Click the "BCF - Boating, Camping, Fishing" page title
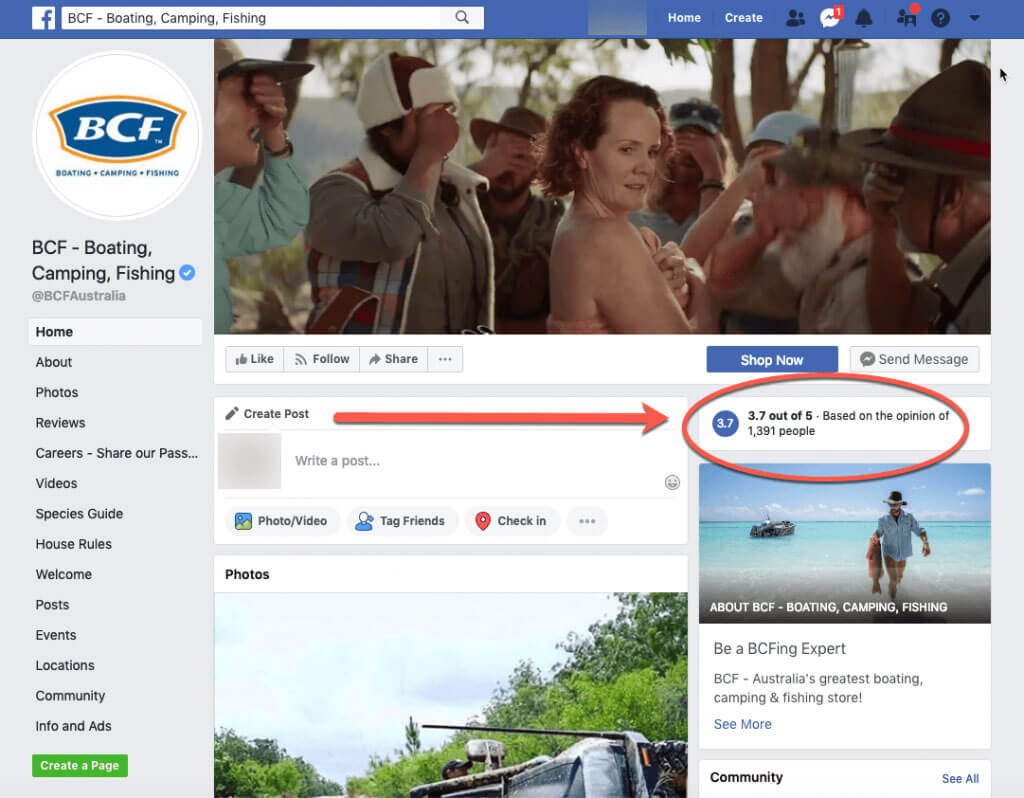1024x798 pixels. 103,261
